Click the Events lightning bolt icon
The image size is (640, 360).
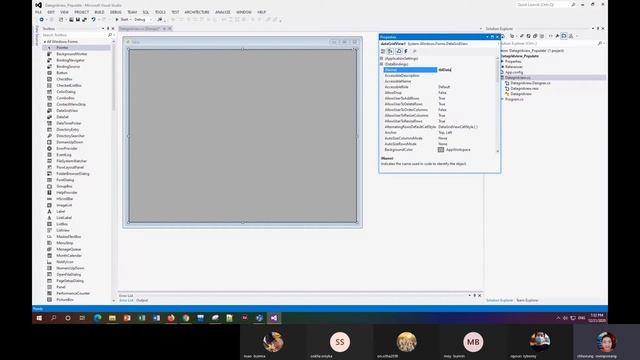tap(406, 51)
